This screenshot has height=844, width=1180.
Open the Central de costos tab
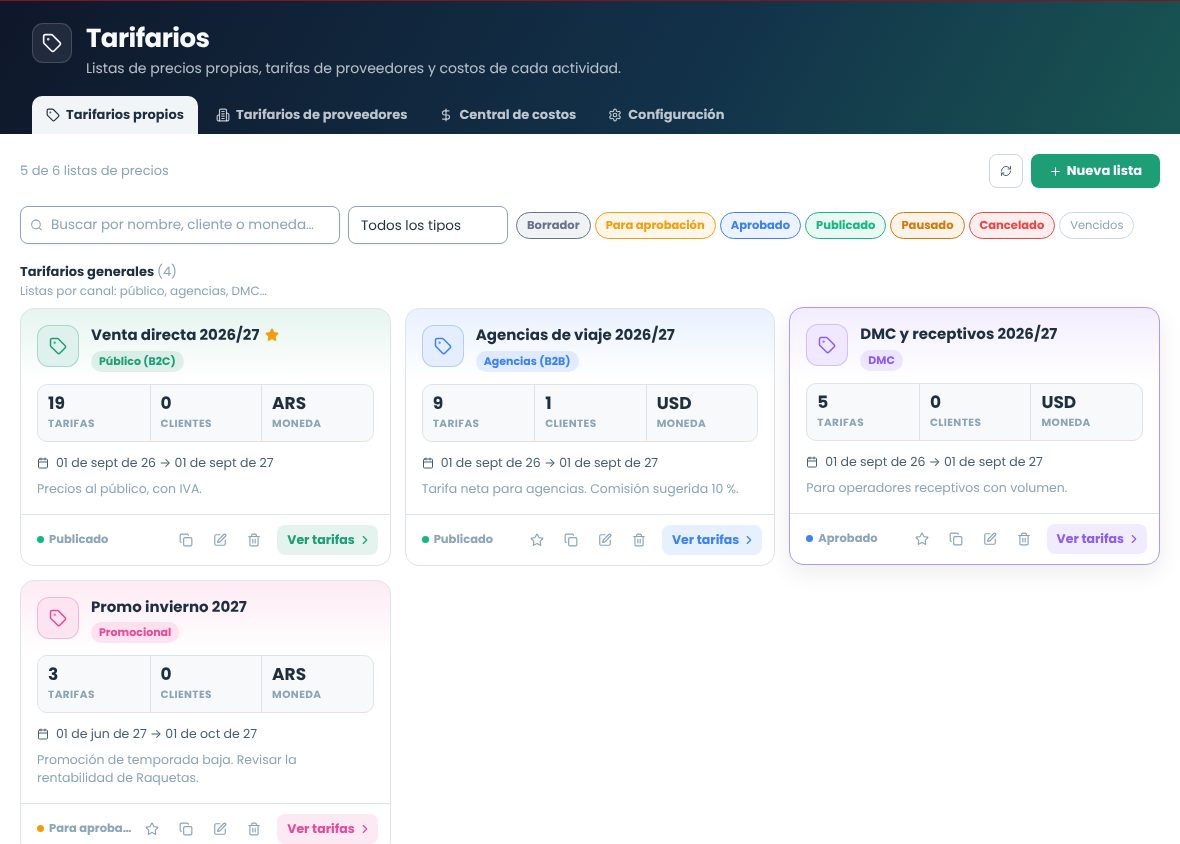[x=508, y=114]
